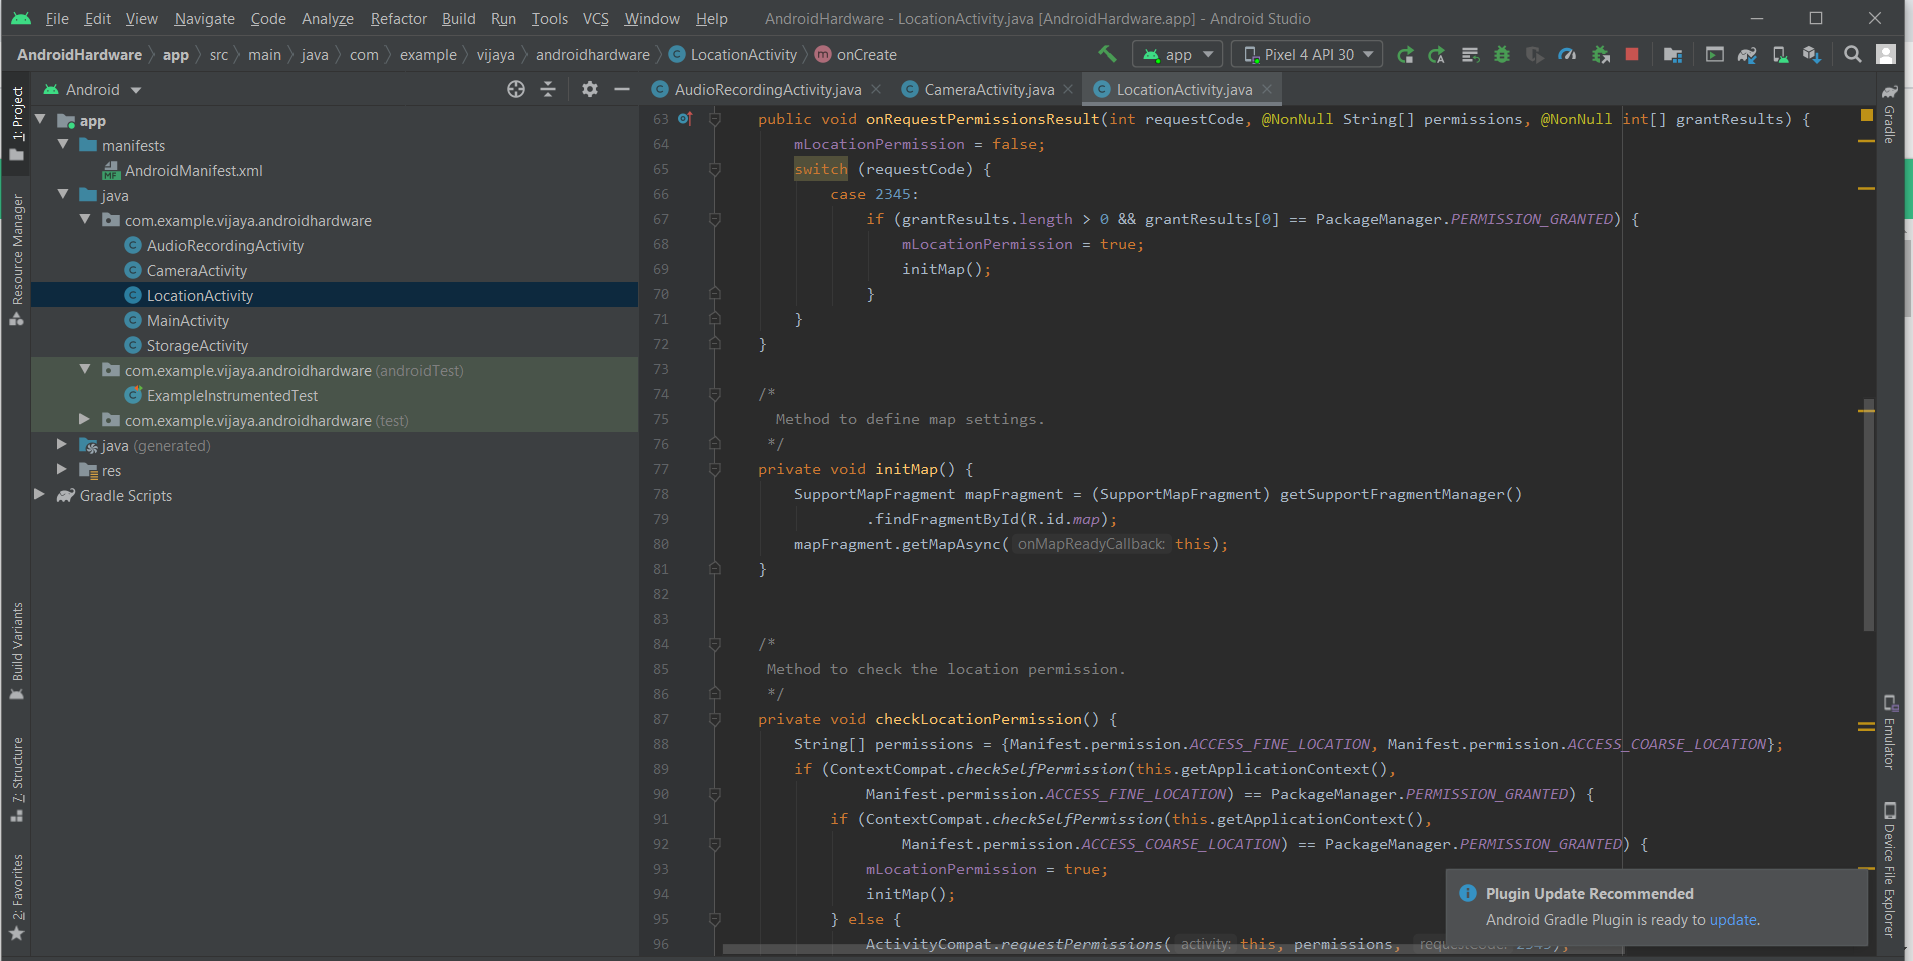
Task: Click the editor horizontal scrollbar
Action: [1082, 949]
